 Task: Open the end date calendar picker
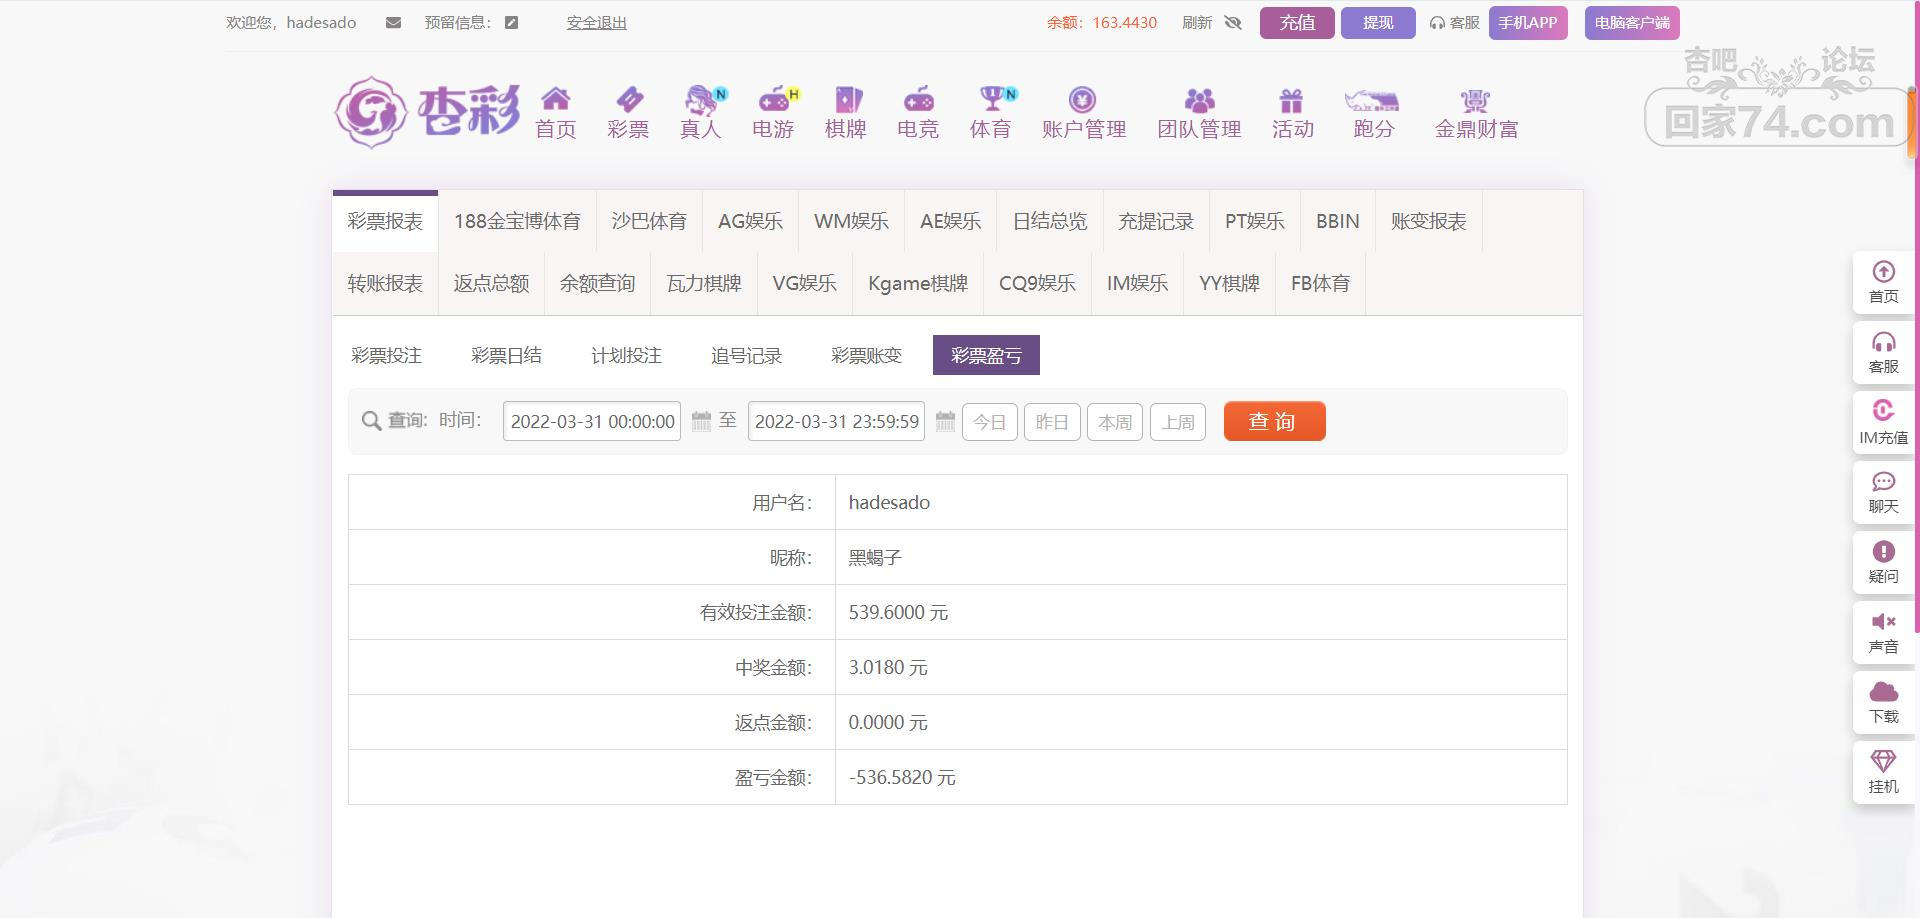945,422
